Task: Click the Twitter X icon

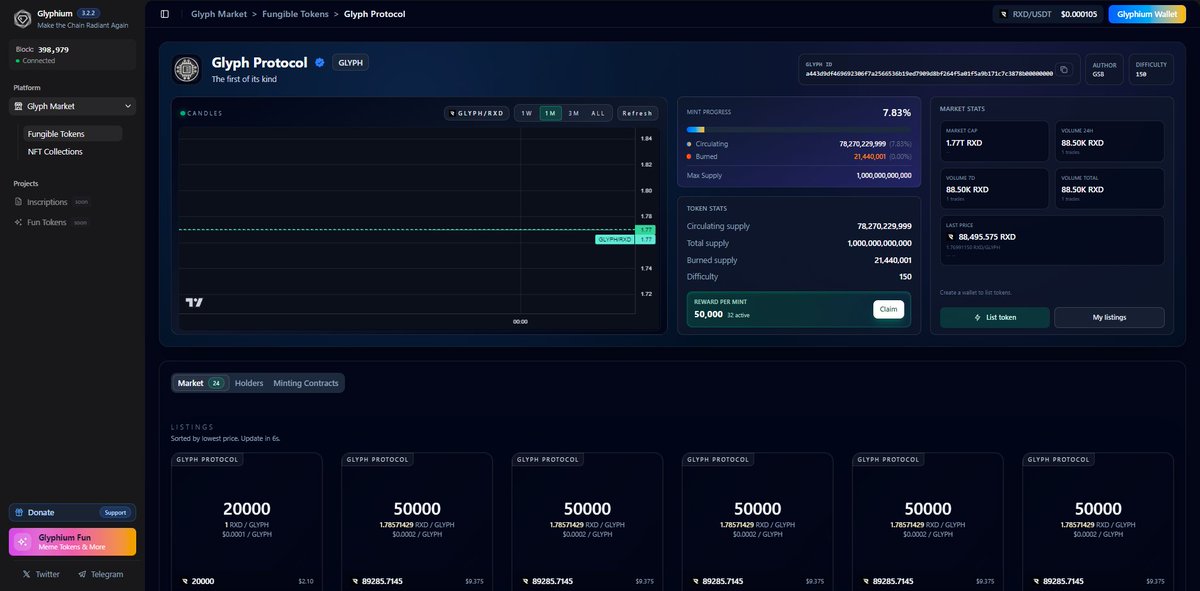Action: (x=26, y=574)
